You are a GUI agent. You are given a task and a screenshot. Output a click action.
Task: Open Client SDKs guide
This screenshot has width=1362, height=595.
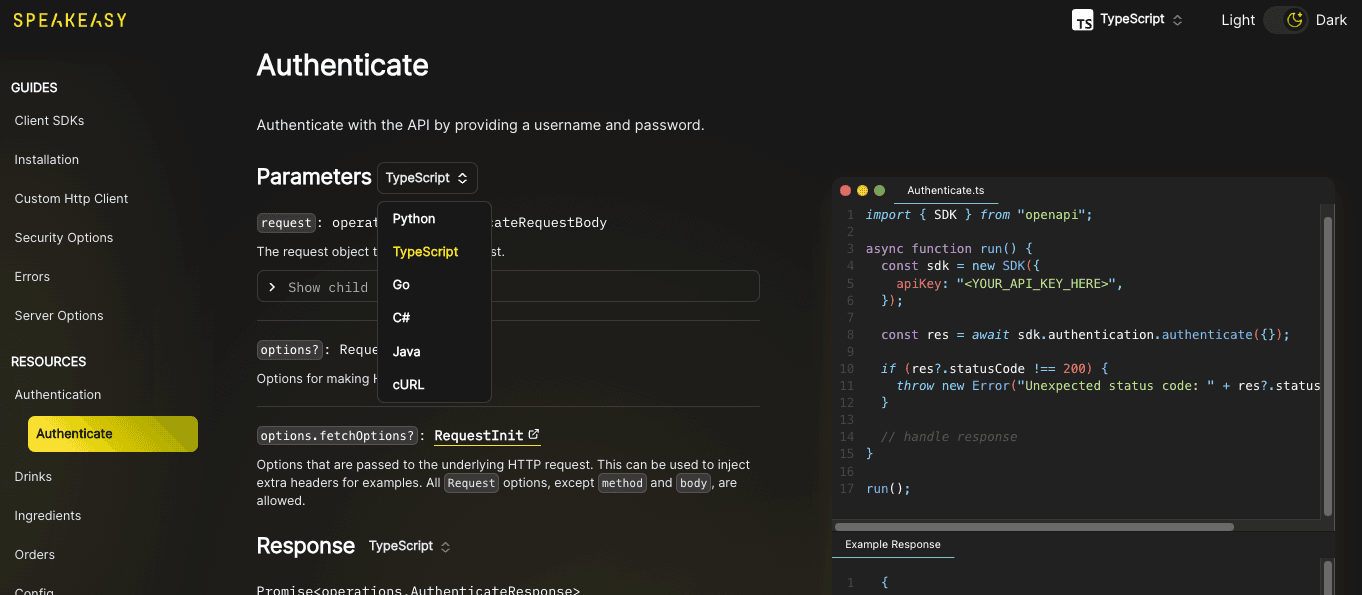tap(49, 121)
